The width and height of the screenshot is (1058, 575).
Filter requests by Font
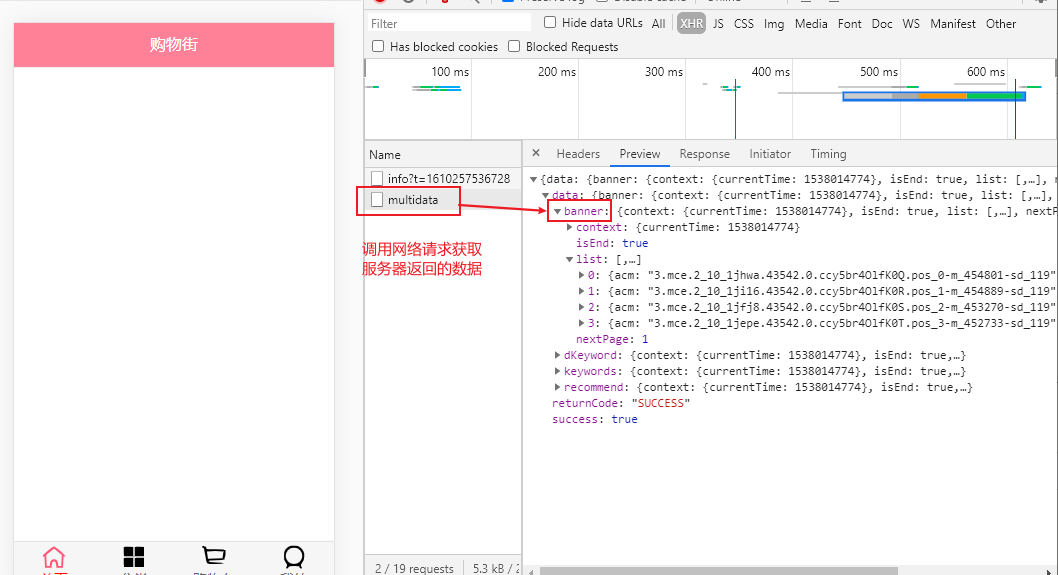[850, 24]
